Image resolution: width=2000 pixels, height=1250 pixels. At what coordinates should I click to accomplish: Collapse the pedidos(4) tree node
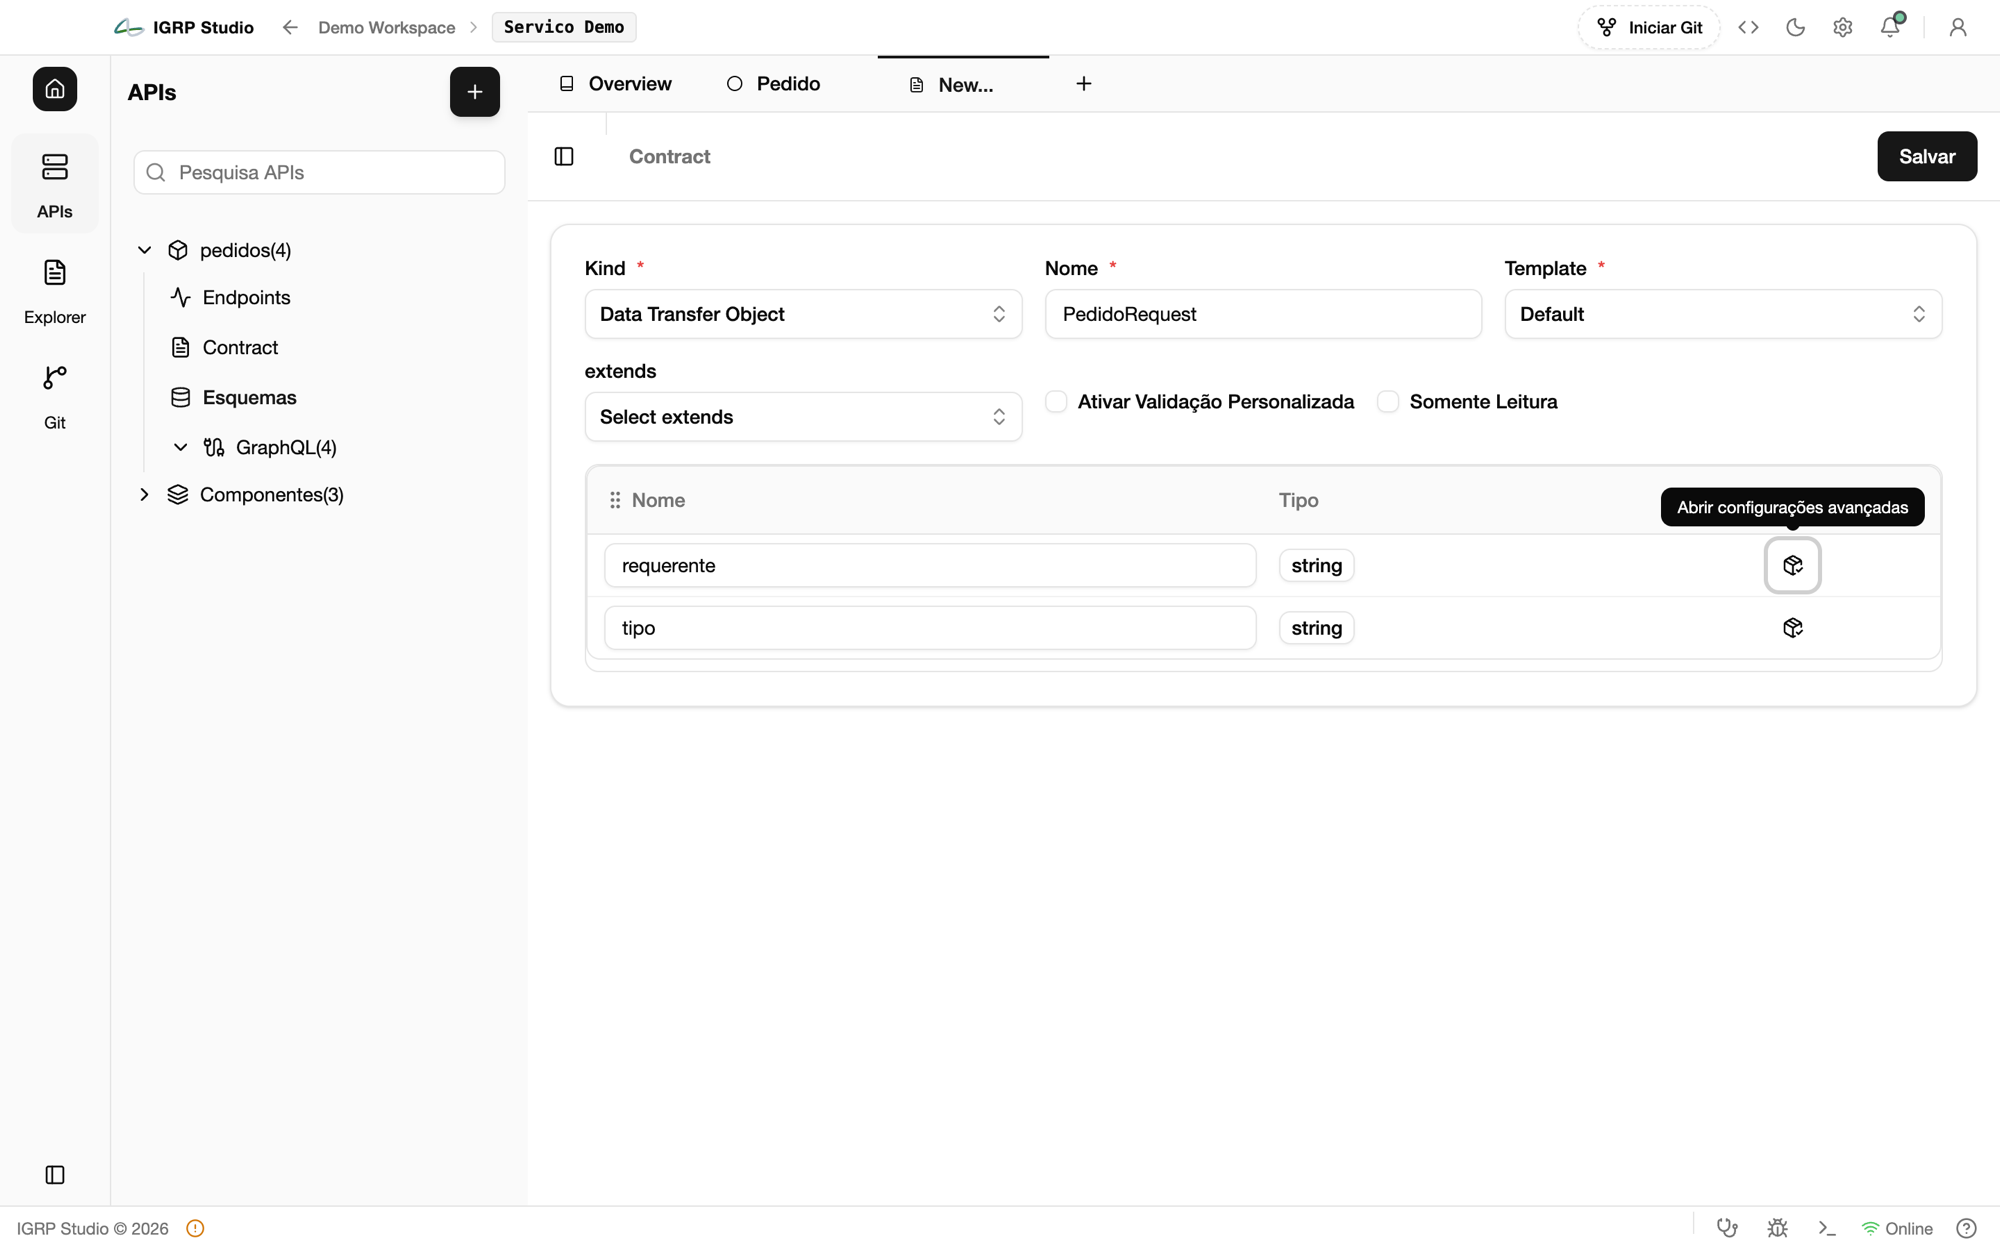pyautogui.click(x=144, y=250)
